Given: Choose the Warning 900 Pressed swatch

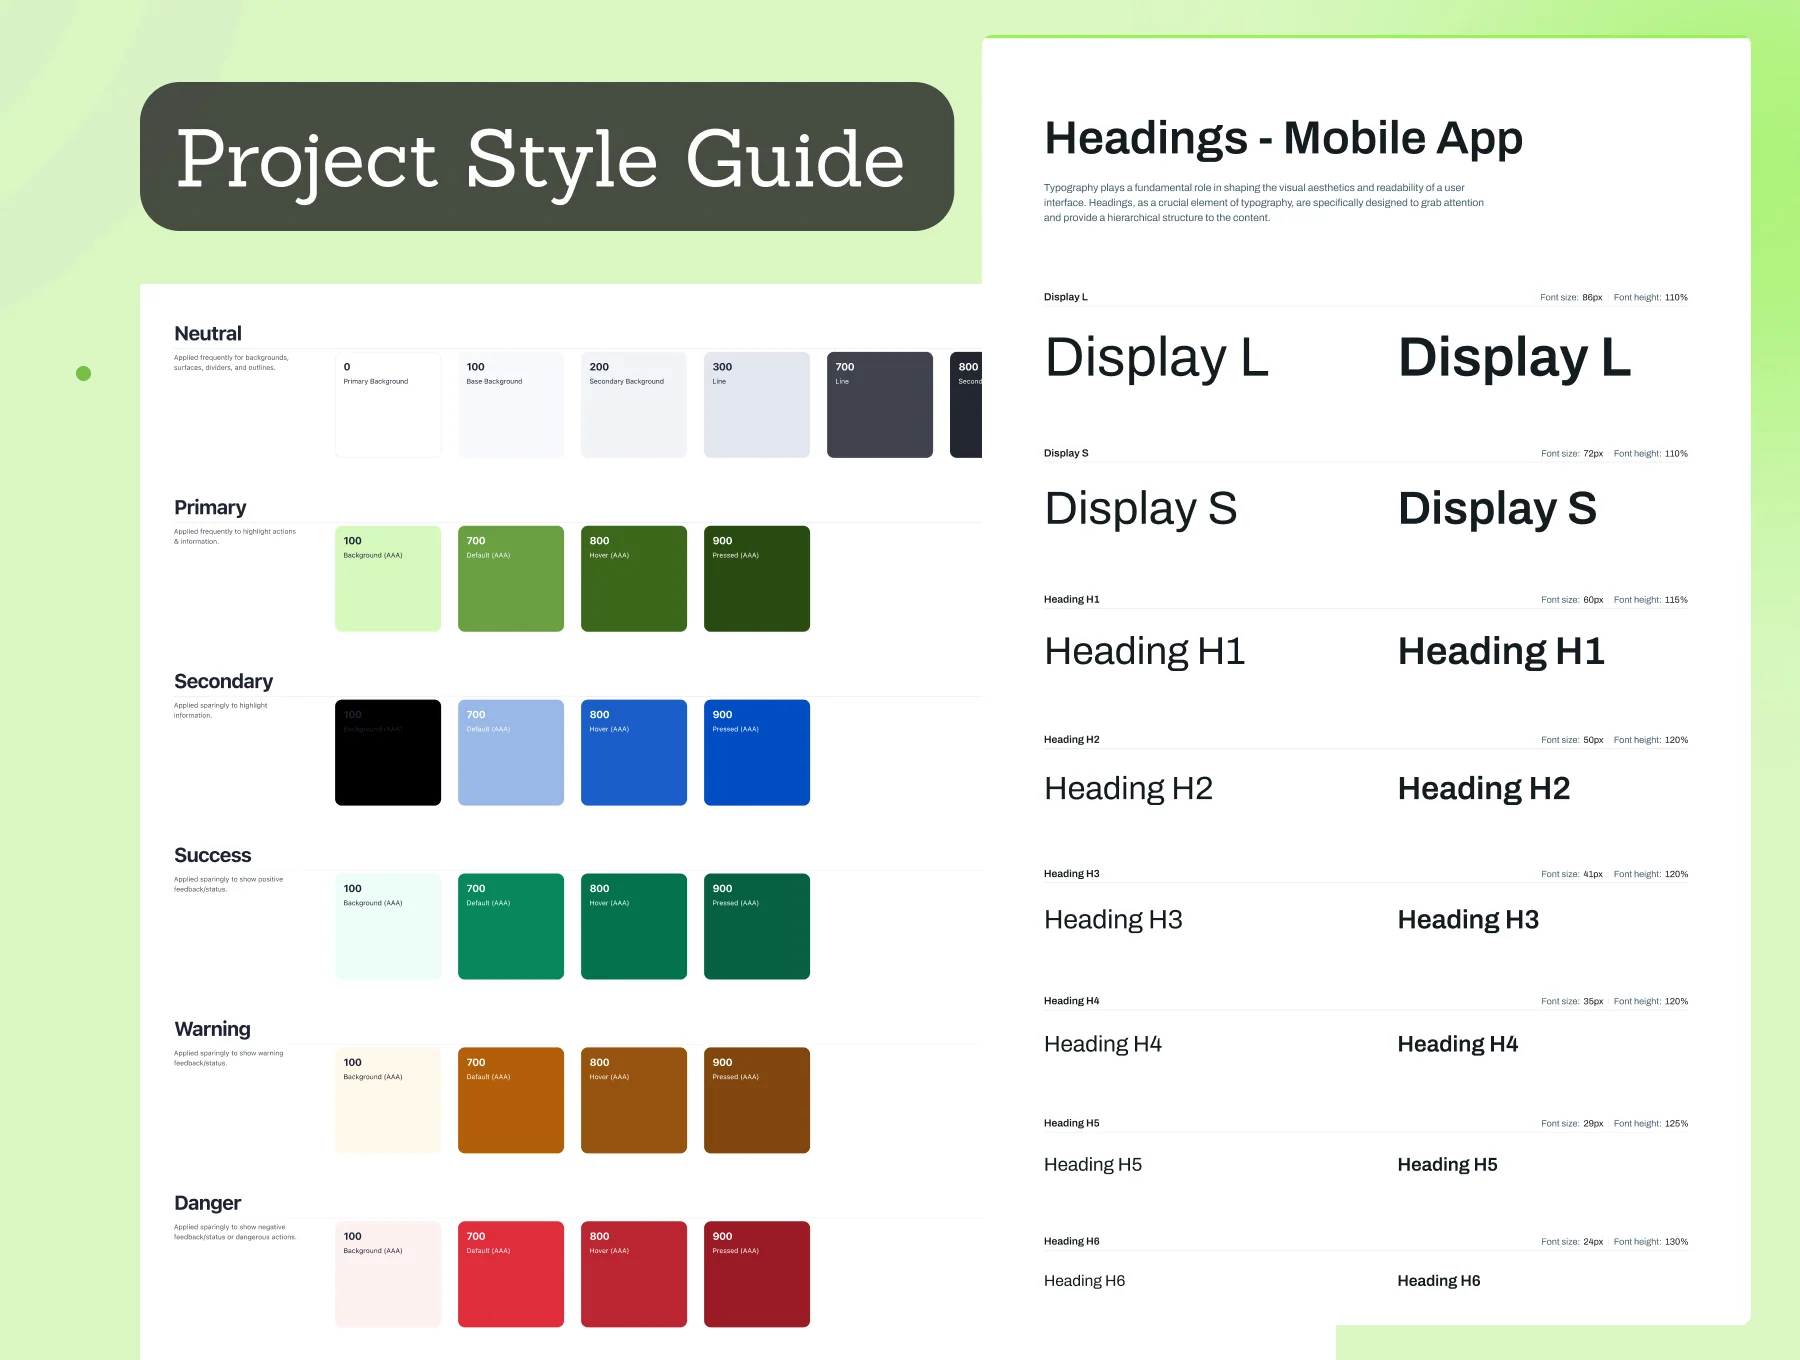Looking at the screenshot, I should click(x=757, y=1101).
